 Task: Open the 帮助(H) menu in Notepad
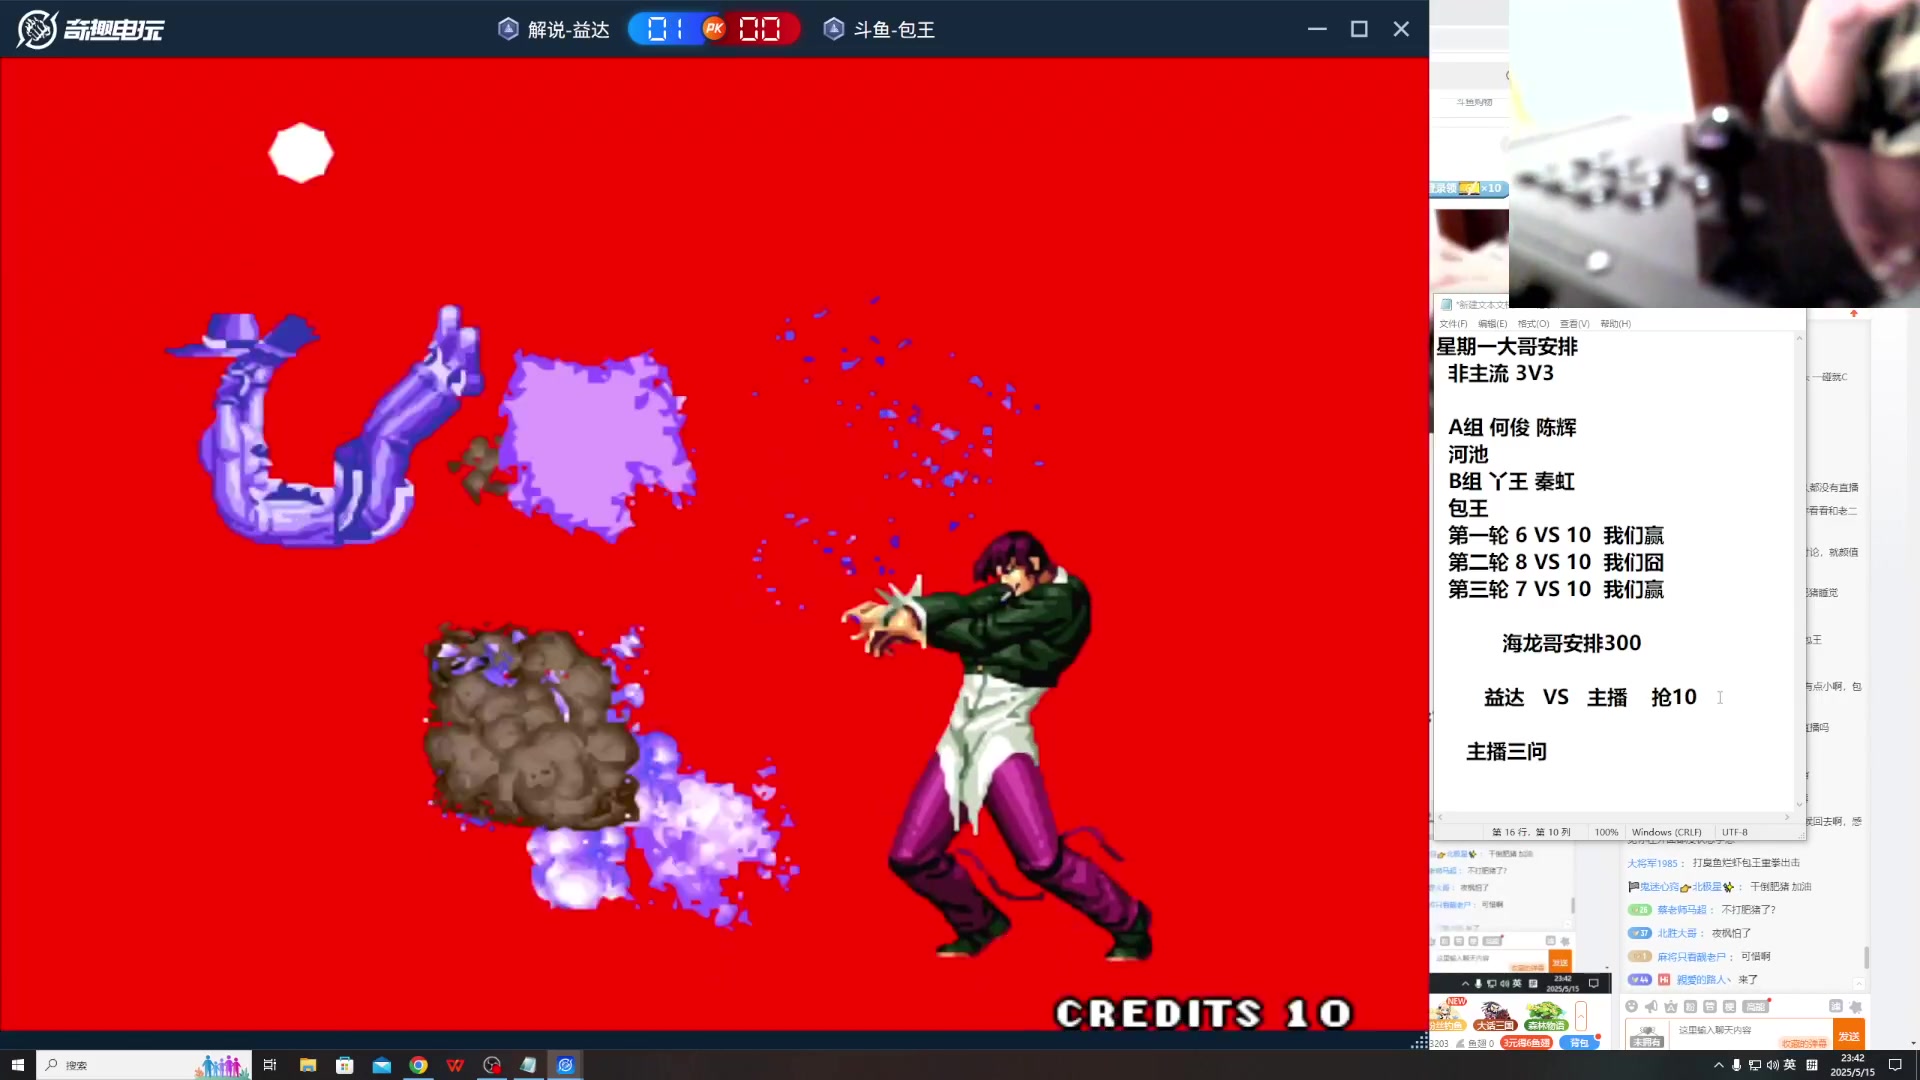click(1615, 323)
